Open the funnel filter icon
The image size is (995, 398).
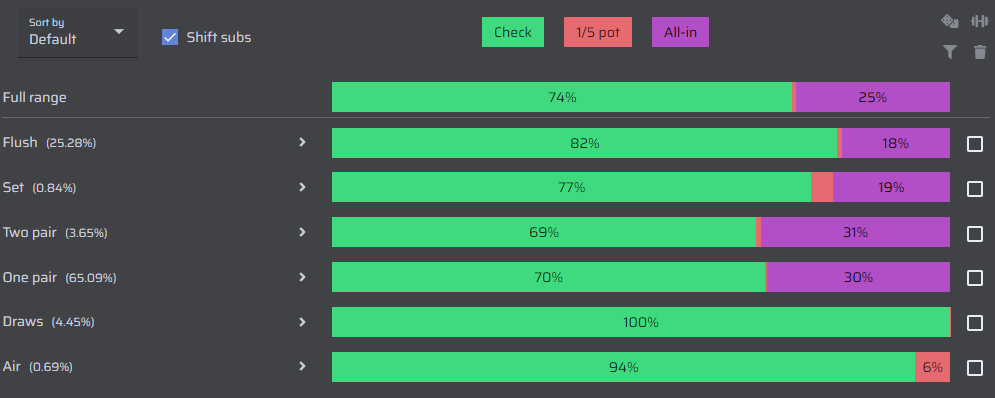[949, 52]
